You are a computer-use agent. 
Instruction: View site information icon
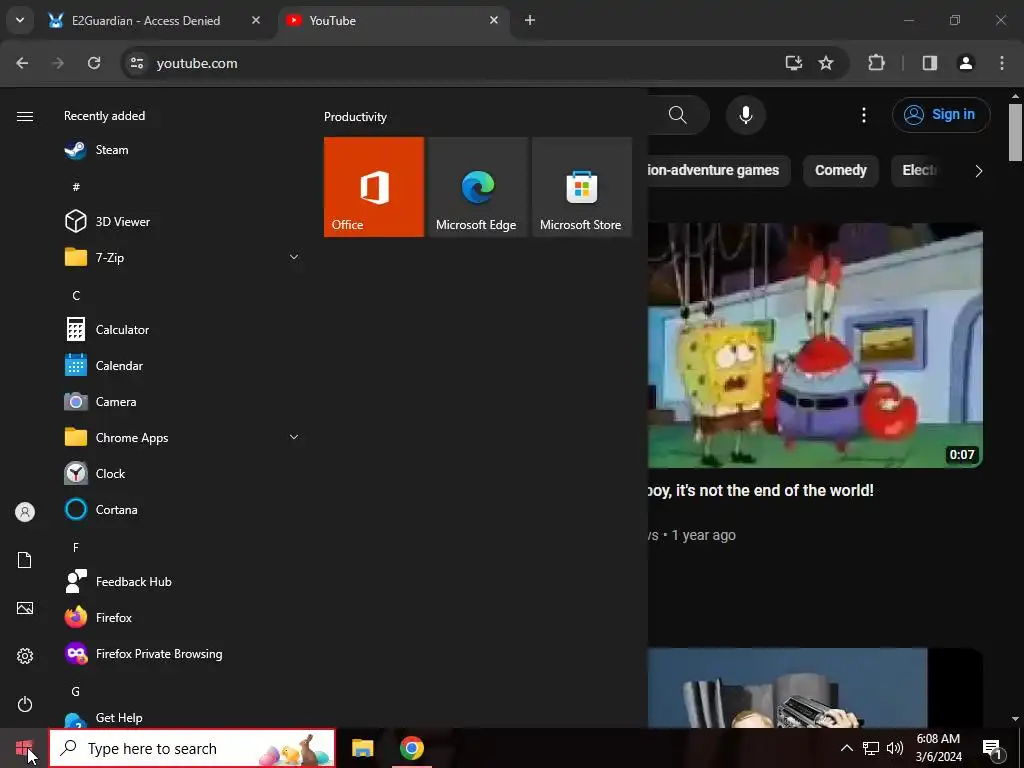pyautogui.click(x=137, y=63)
